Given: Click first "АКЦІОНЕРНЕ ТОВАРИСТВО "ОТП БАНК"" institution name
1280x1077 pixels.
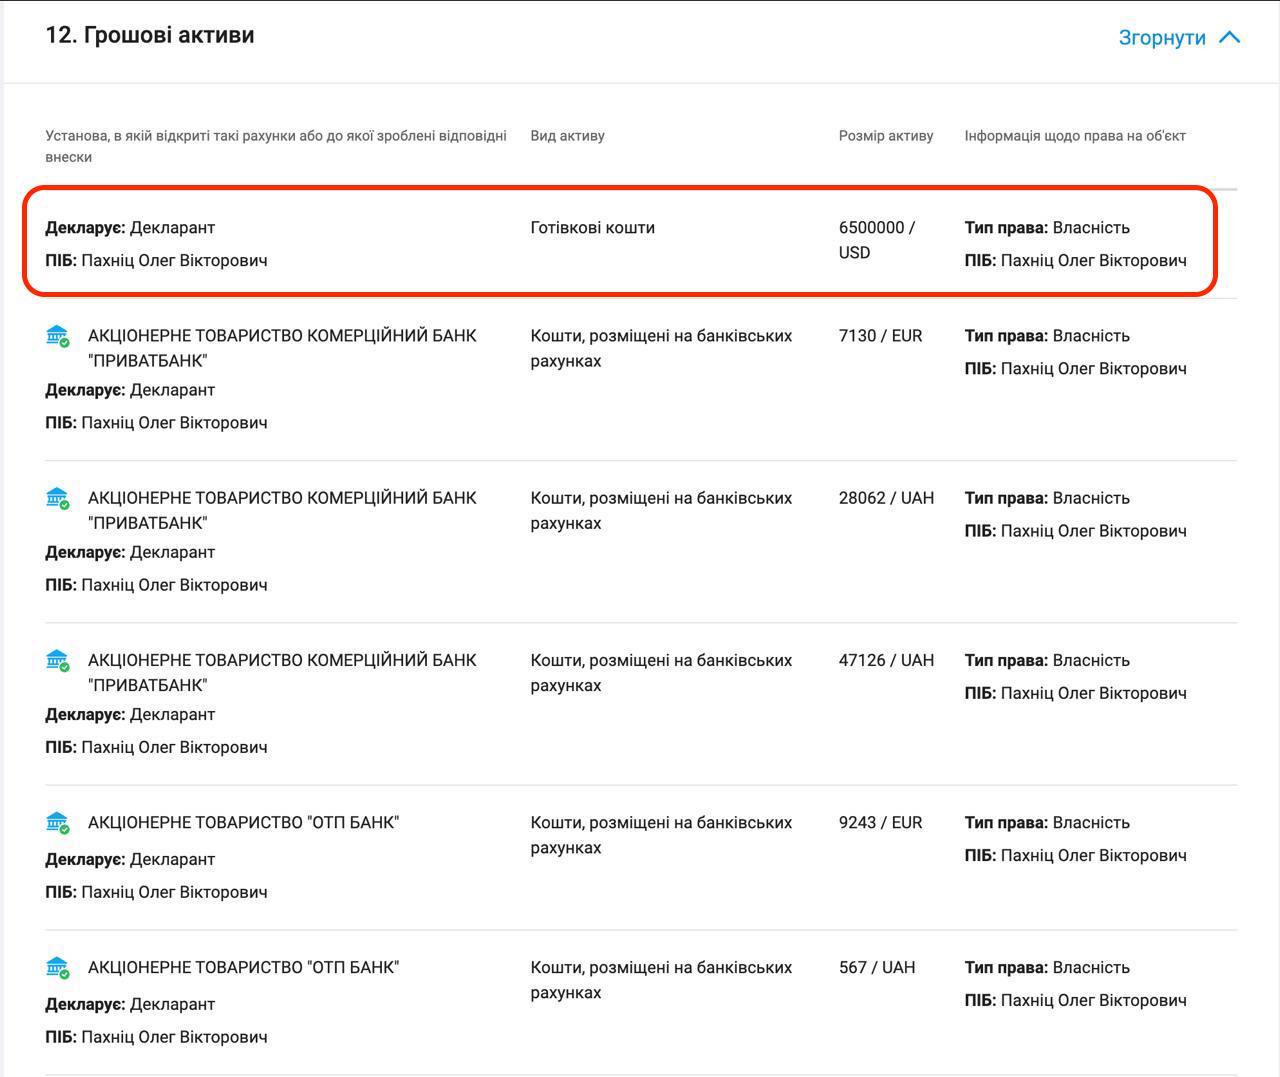Looking at the screenshot, I should 243,823.
